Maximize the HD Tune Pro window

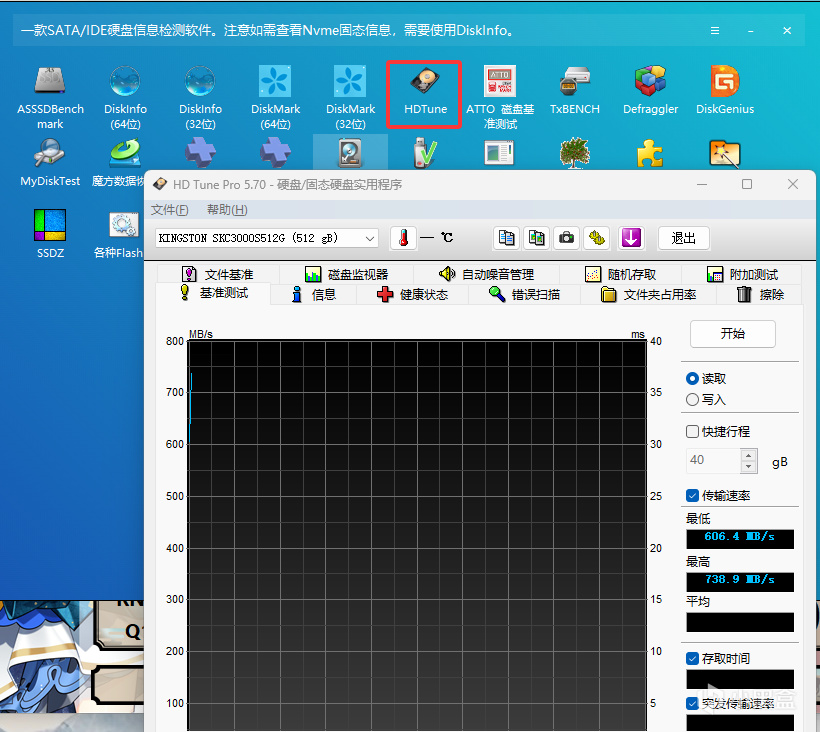point(747,184)
